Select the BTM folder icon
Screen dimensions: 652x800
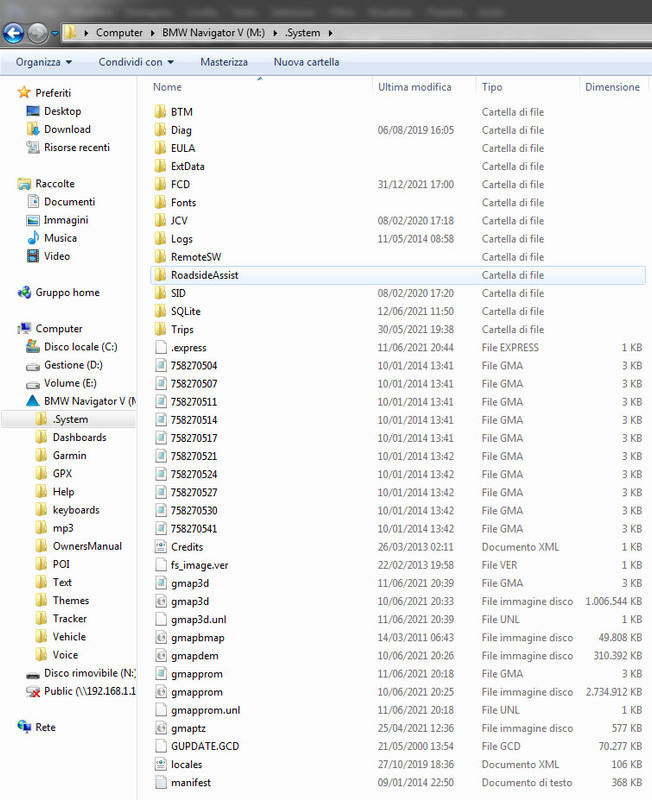[x=160, y=112]
